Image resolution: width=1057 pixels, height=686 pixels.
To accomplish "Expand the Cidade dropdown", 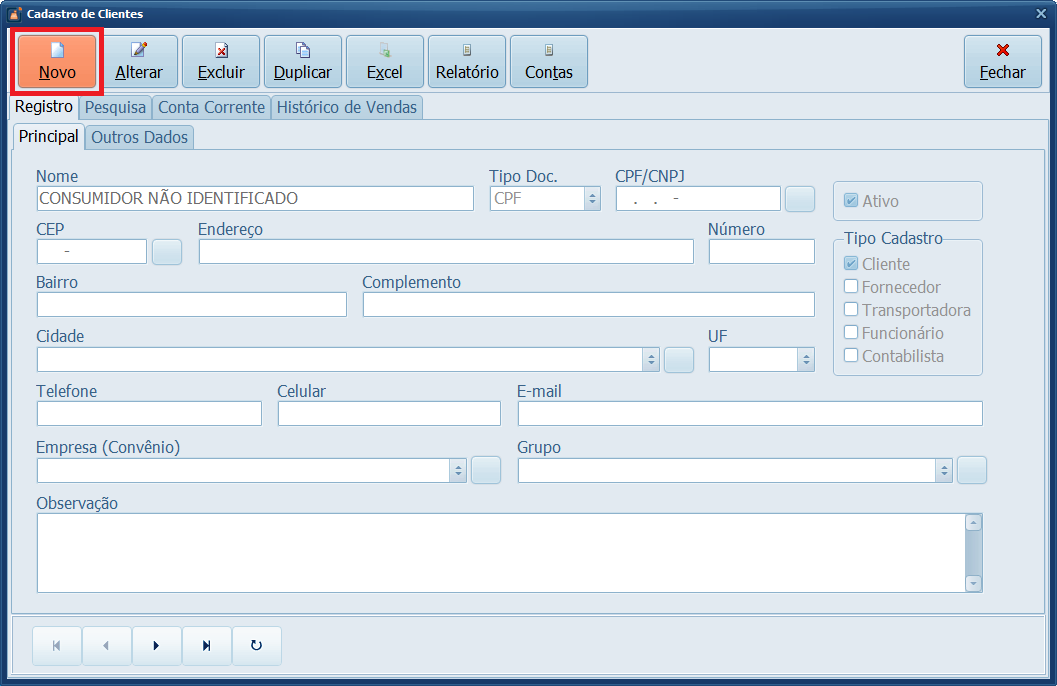I will click(651, 360).
